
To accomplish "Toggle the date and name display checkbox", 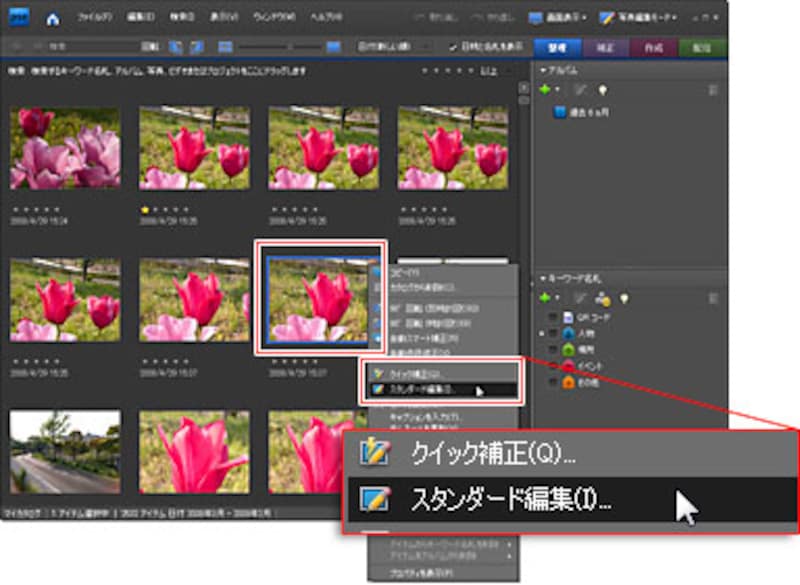I will pos(454,47).
